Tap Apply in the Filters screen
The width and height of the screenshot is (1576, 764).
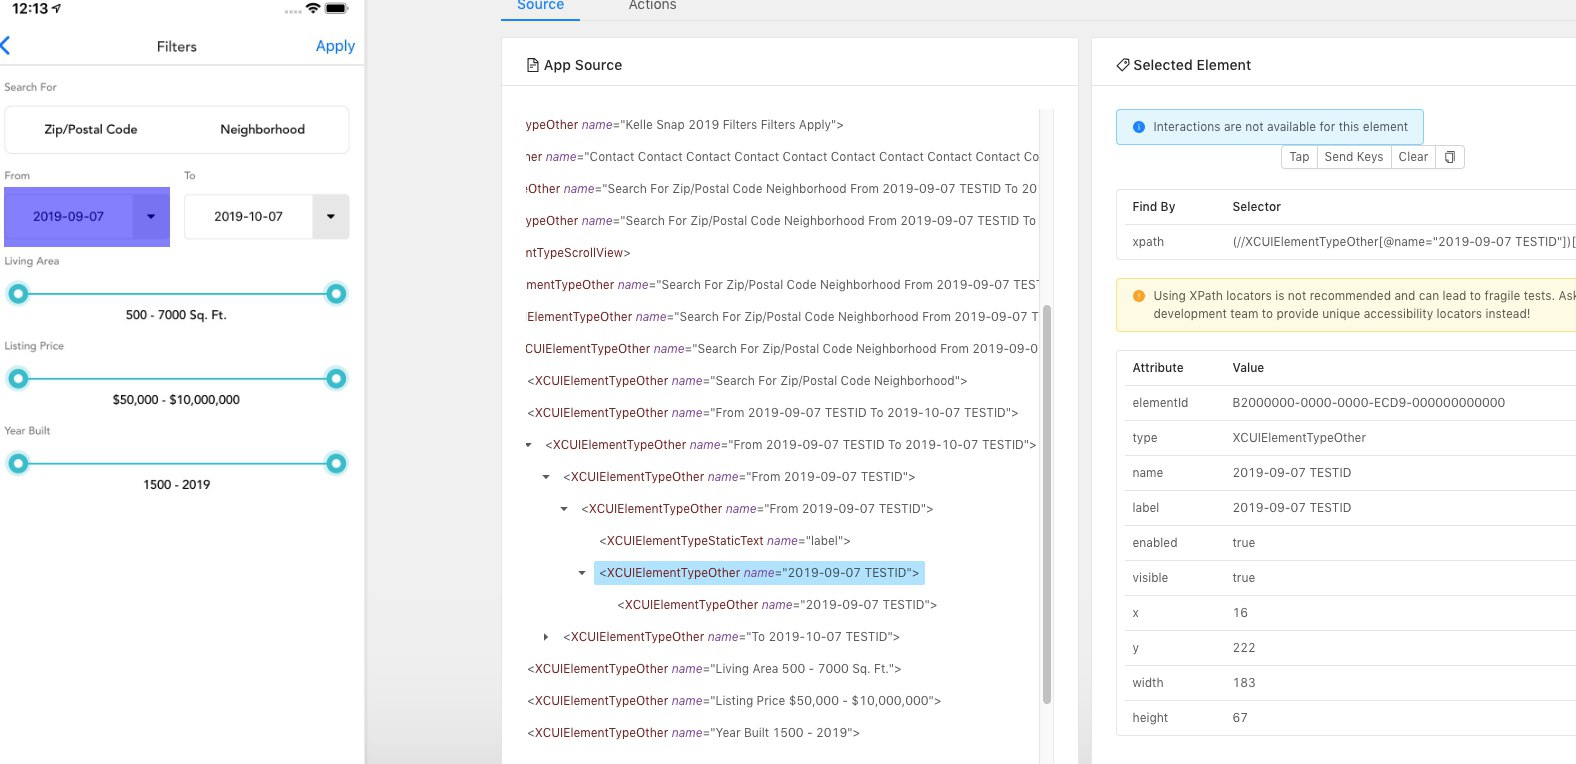(335, 46)
